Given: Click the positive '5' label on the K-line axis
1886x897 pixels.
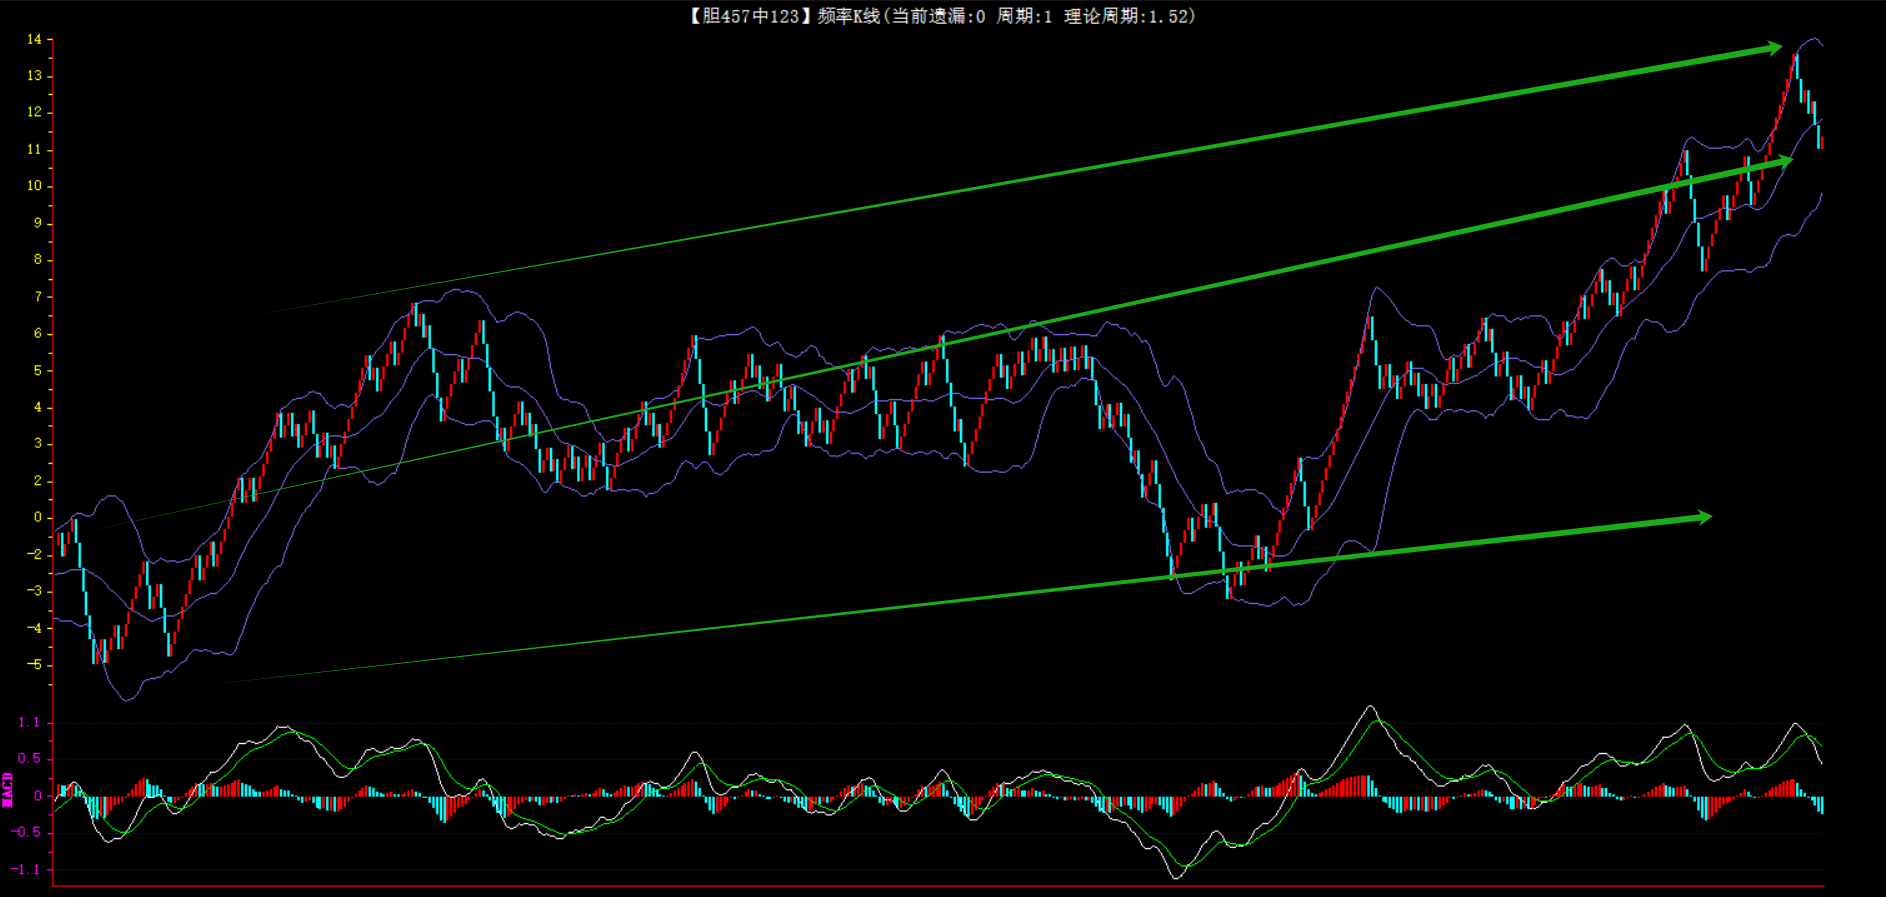Looking at the screenshot, I should pos(38,370).
